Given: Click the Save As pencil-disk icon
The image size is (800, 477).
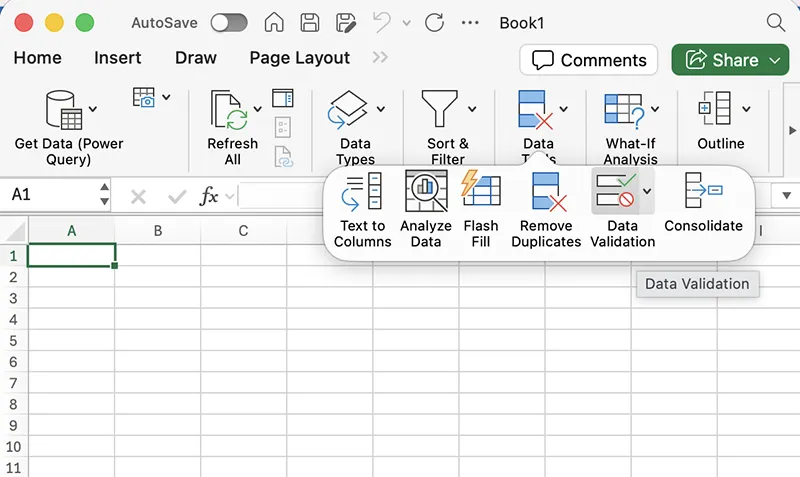Looking at the screenshot, I should tap(345, 23).
